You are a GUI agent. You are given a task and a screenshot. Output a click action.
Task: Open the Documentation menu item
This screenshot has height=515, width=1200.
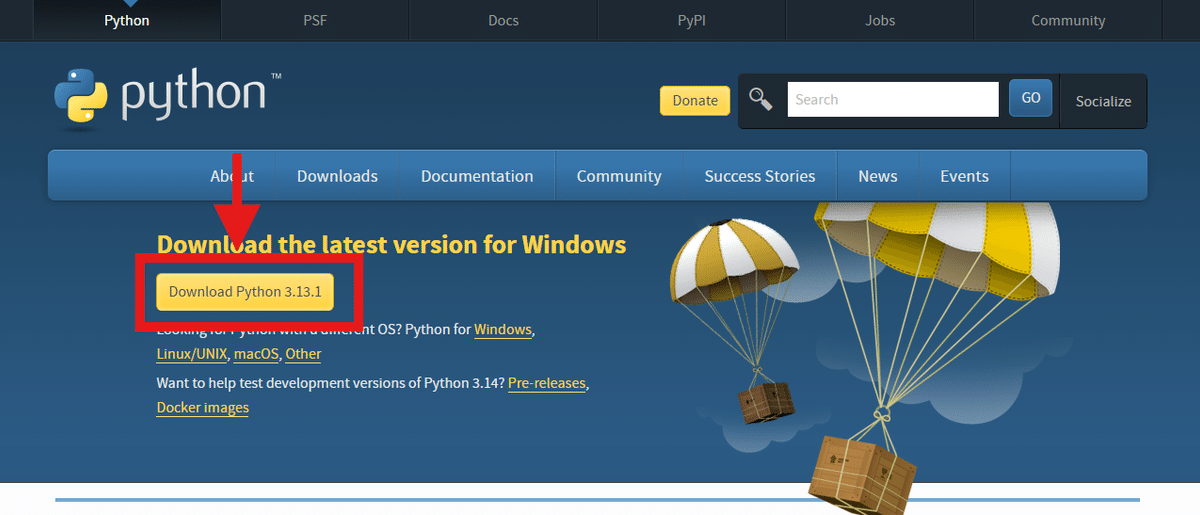477,176
